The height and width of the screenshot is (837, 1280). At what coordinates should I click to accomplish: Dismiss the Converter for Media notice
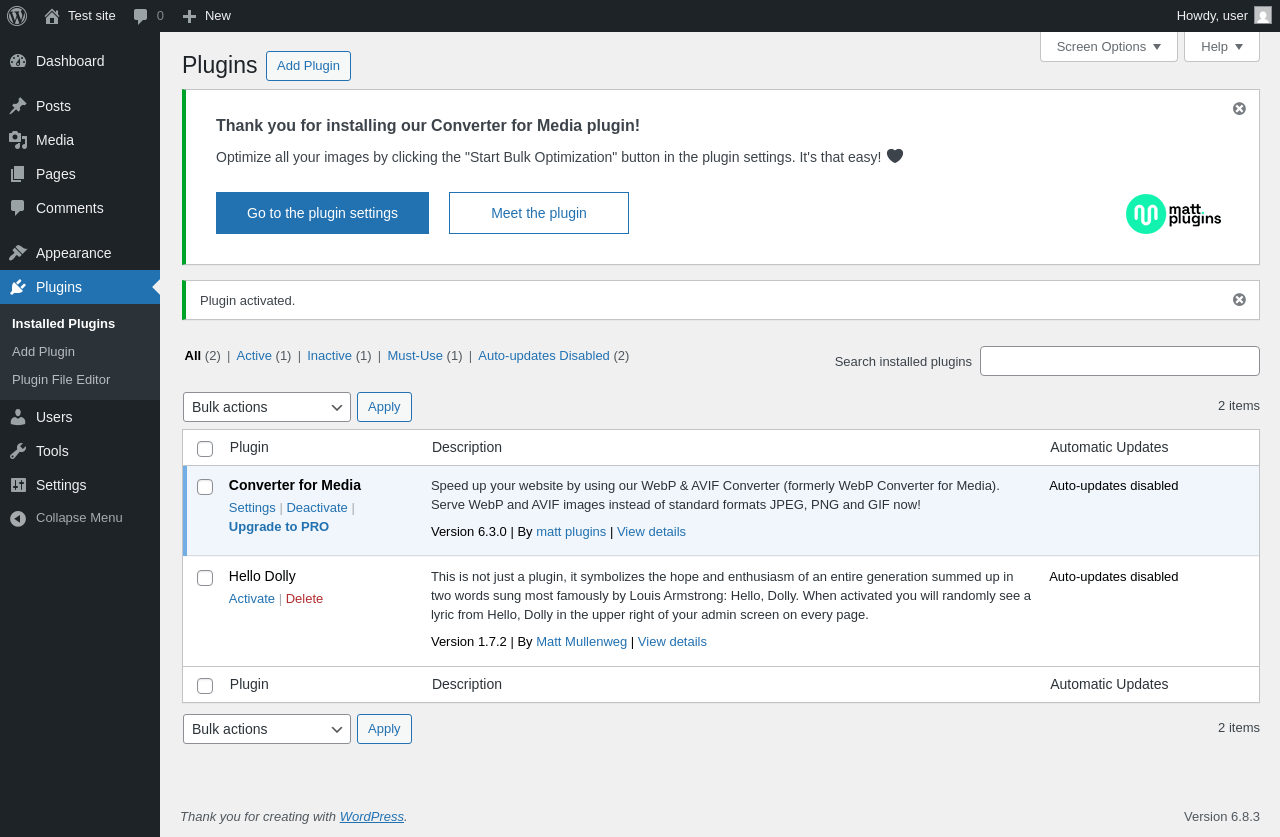(1239, 108)
